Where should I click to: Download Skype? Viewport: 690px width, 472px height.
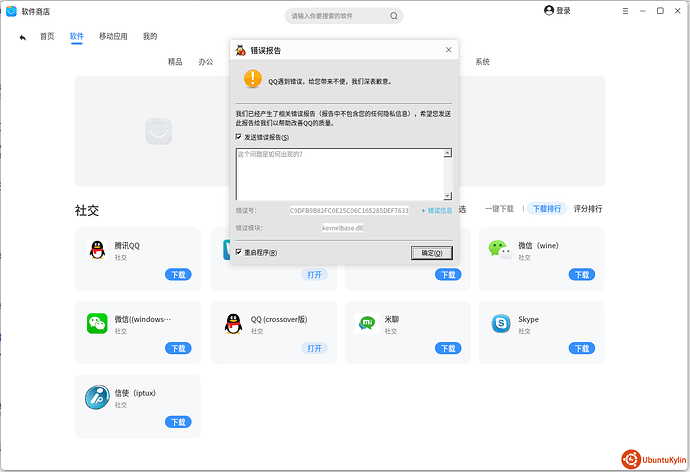[582, 348]
